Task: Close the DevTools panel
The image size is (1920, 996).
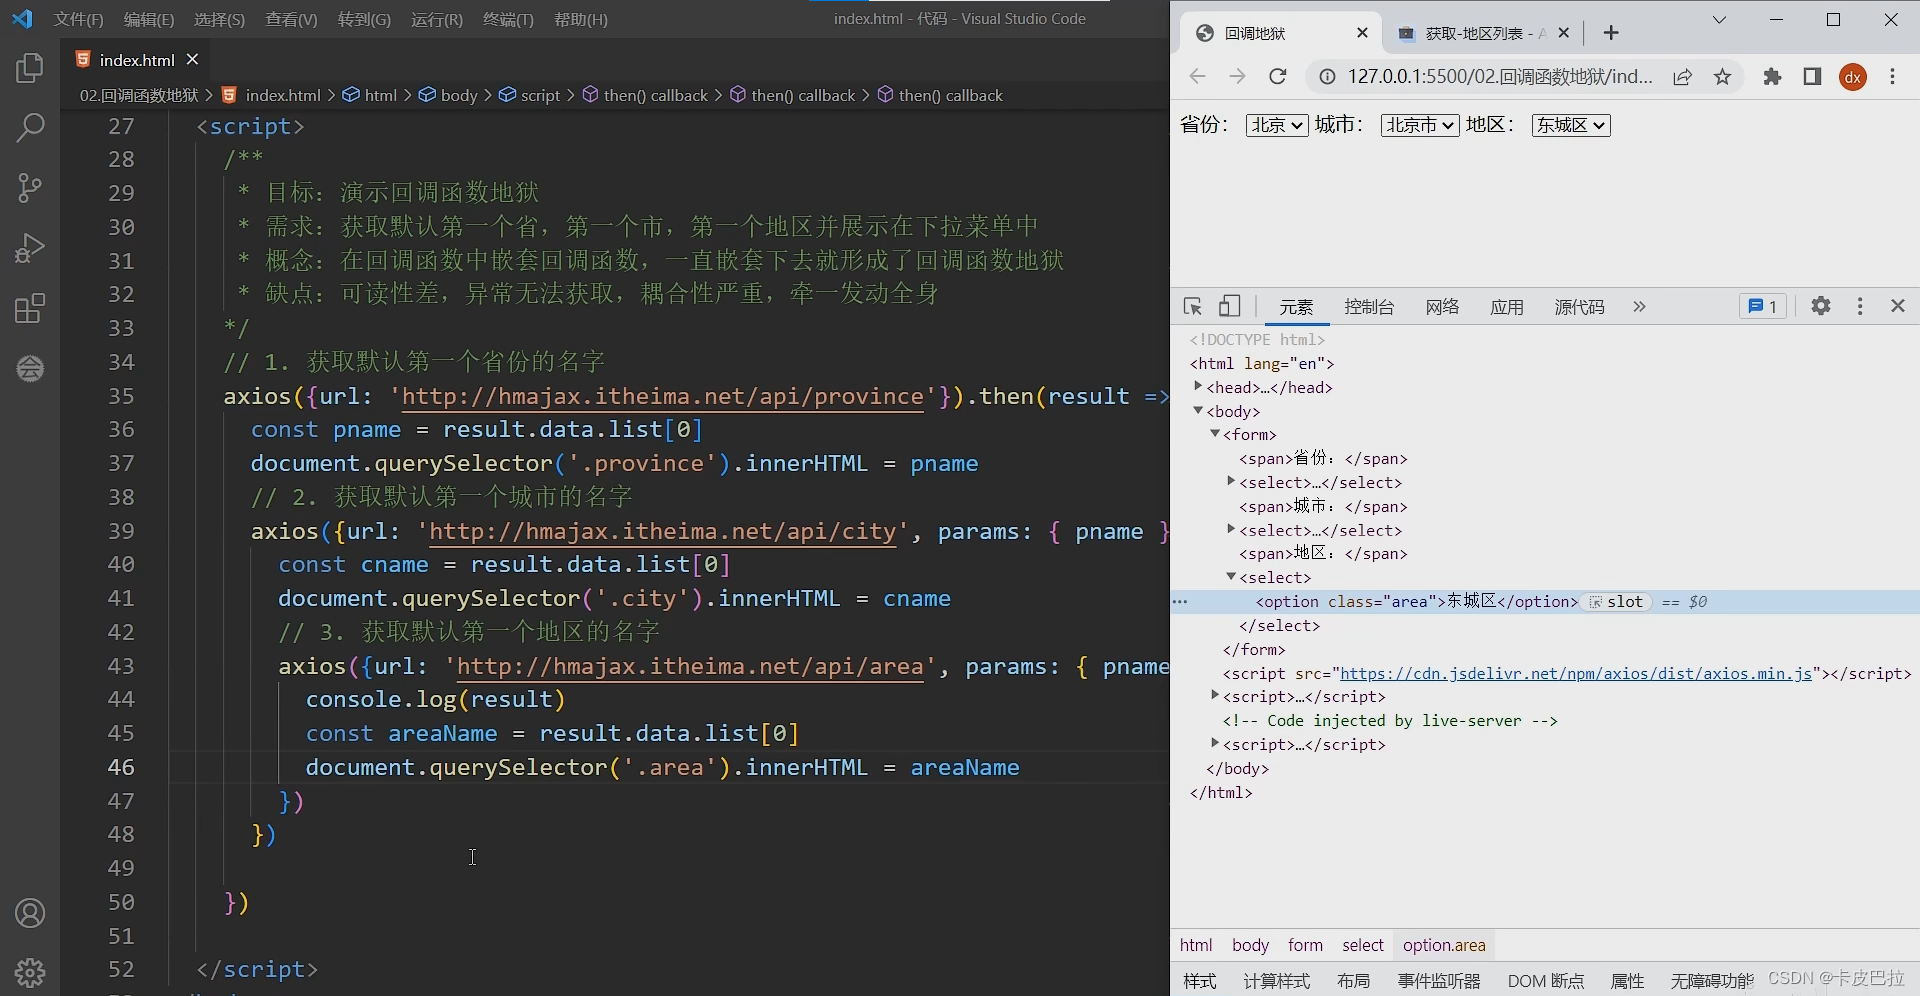Action: pyautogui.click(x=1898, y=306)
